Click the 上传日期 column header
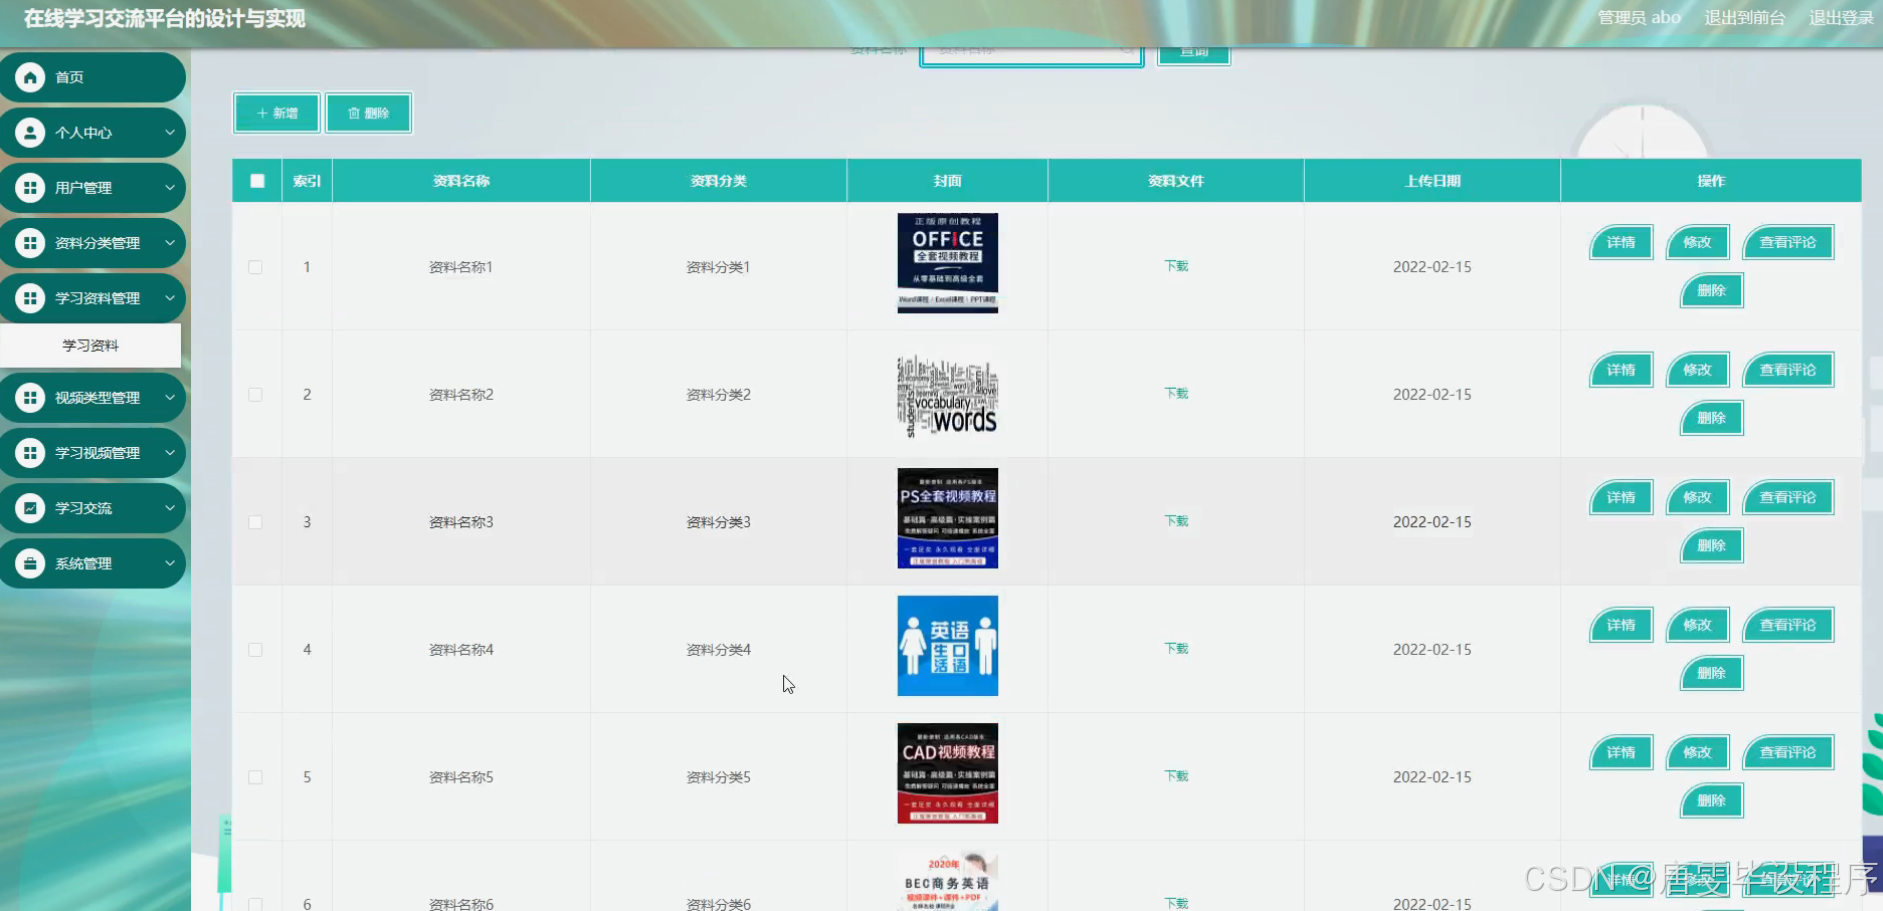Viewport: 1883px width, 911px height. (x=1432, y=181)
